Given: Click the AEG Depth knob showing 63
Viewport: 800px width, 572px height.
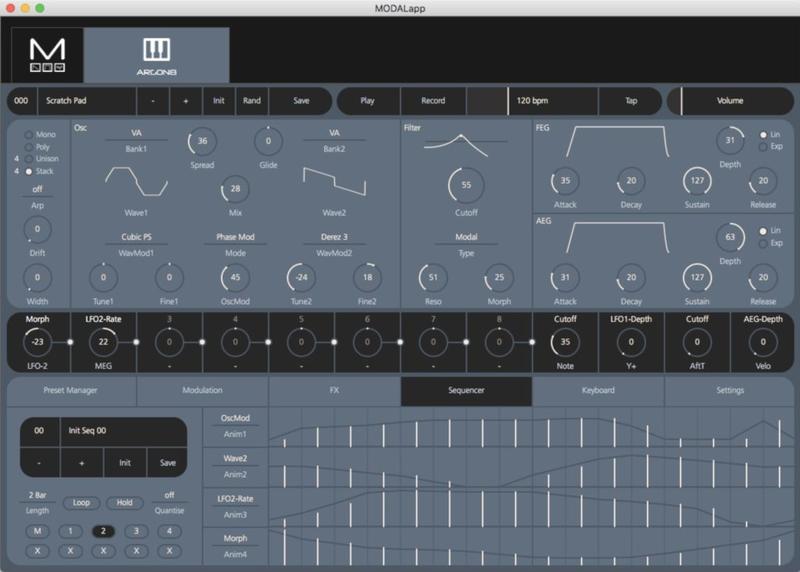Looking at the screenshot, I should (x=730, y=237).
